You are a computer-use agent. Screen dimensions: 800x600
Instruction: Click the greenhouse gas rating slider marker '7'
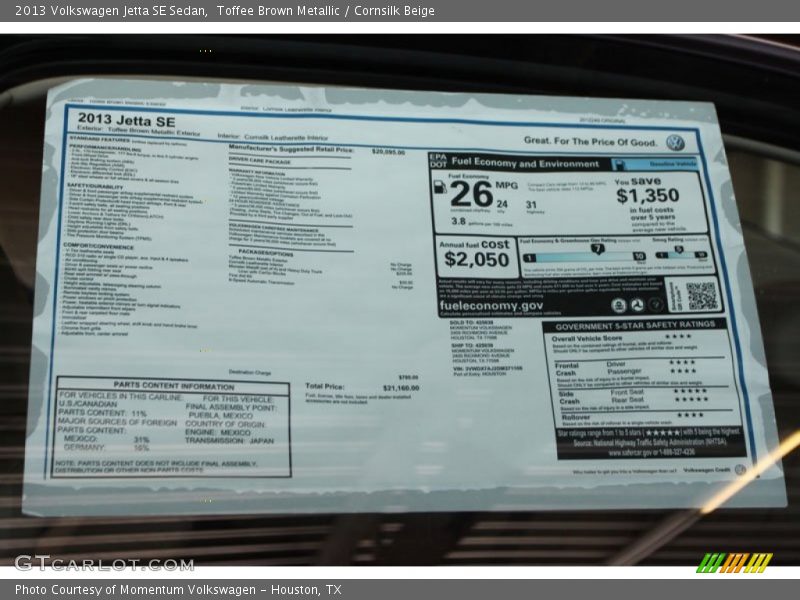tap(597, 248)
